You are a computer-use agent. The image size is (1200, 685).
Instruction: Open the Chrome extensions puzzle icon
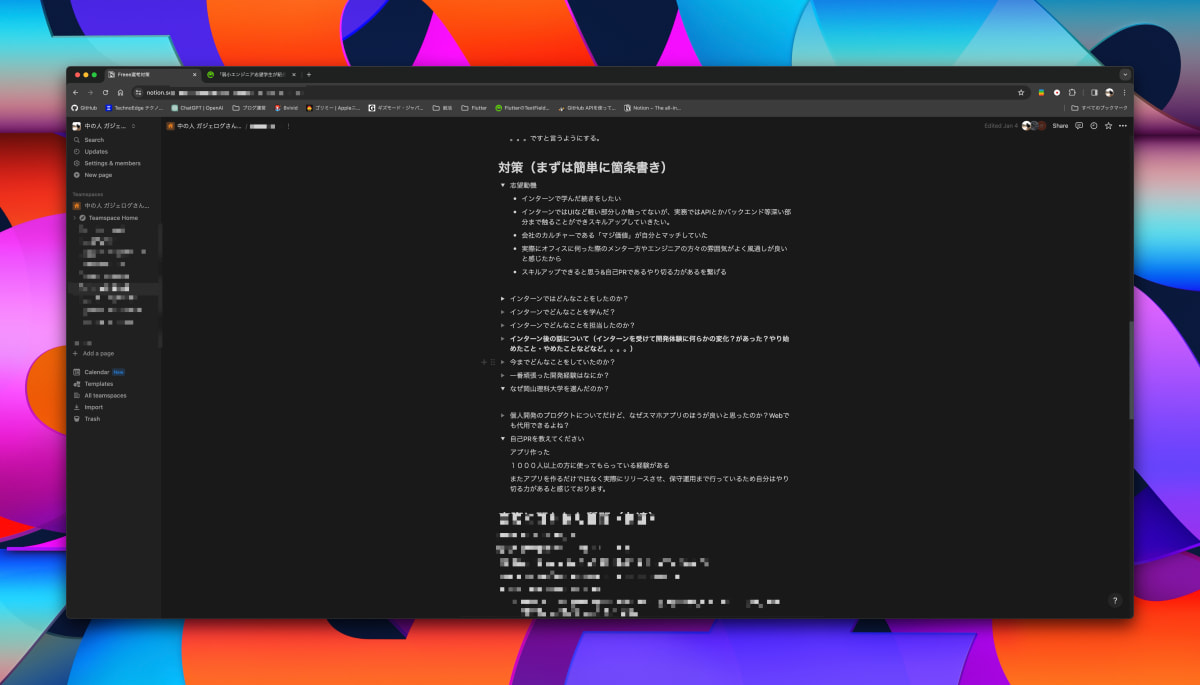click(x=1072, y=92)
